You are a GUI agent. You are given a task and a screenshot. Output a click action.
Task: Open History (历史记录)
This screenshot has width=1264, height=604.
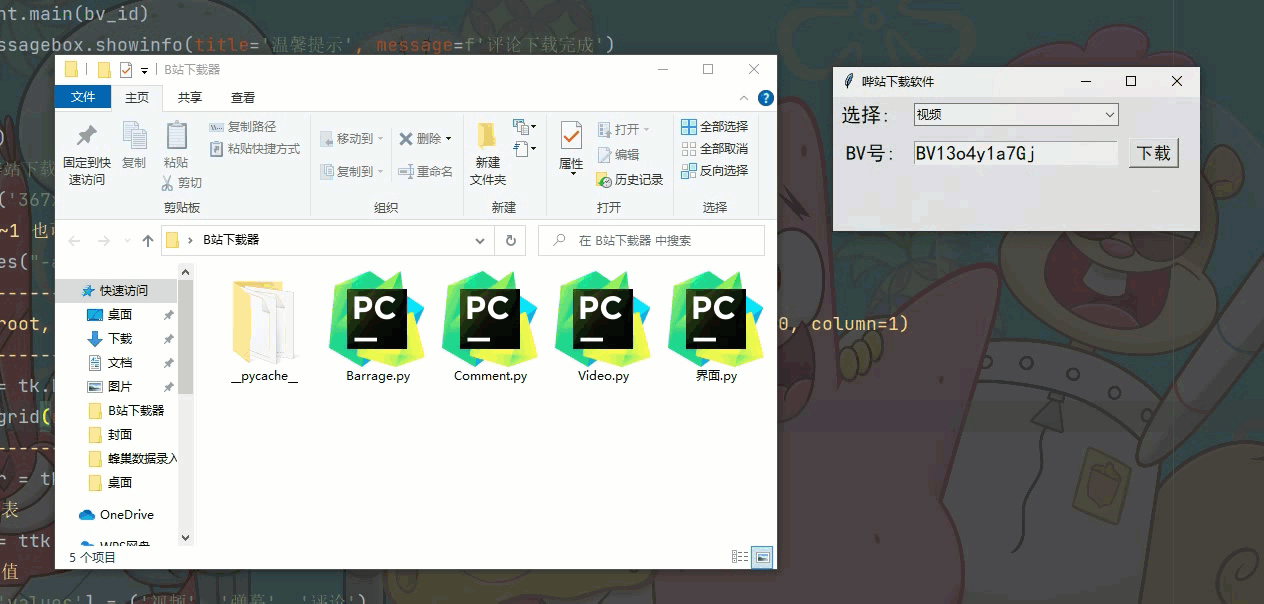tap(630, 180)
